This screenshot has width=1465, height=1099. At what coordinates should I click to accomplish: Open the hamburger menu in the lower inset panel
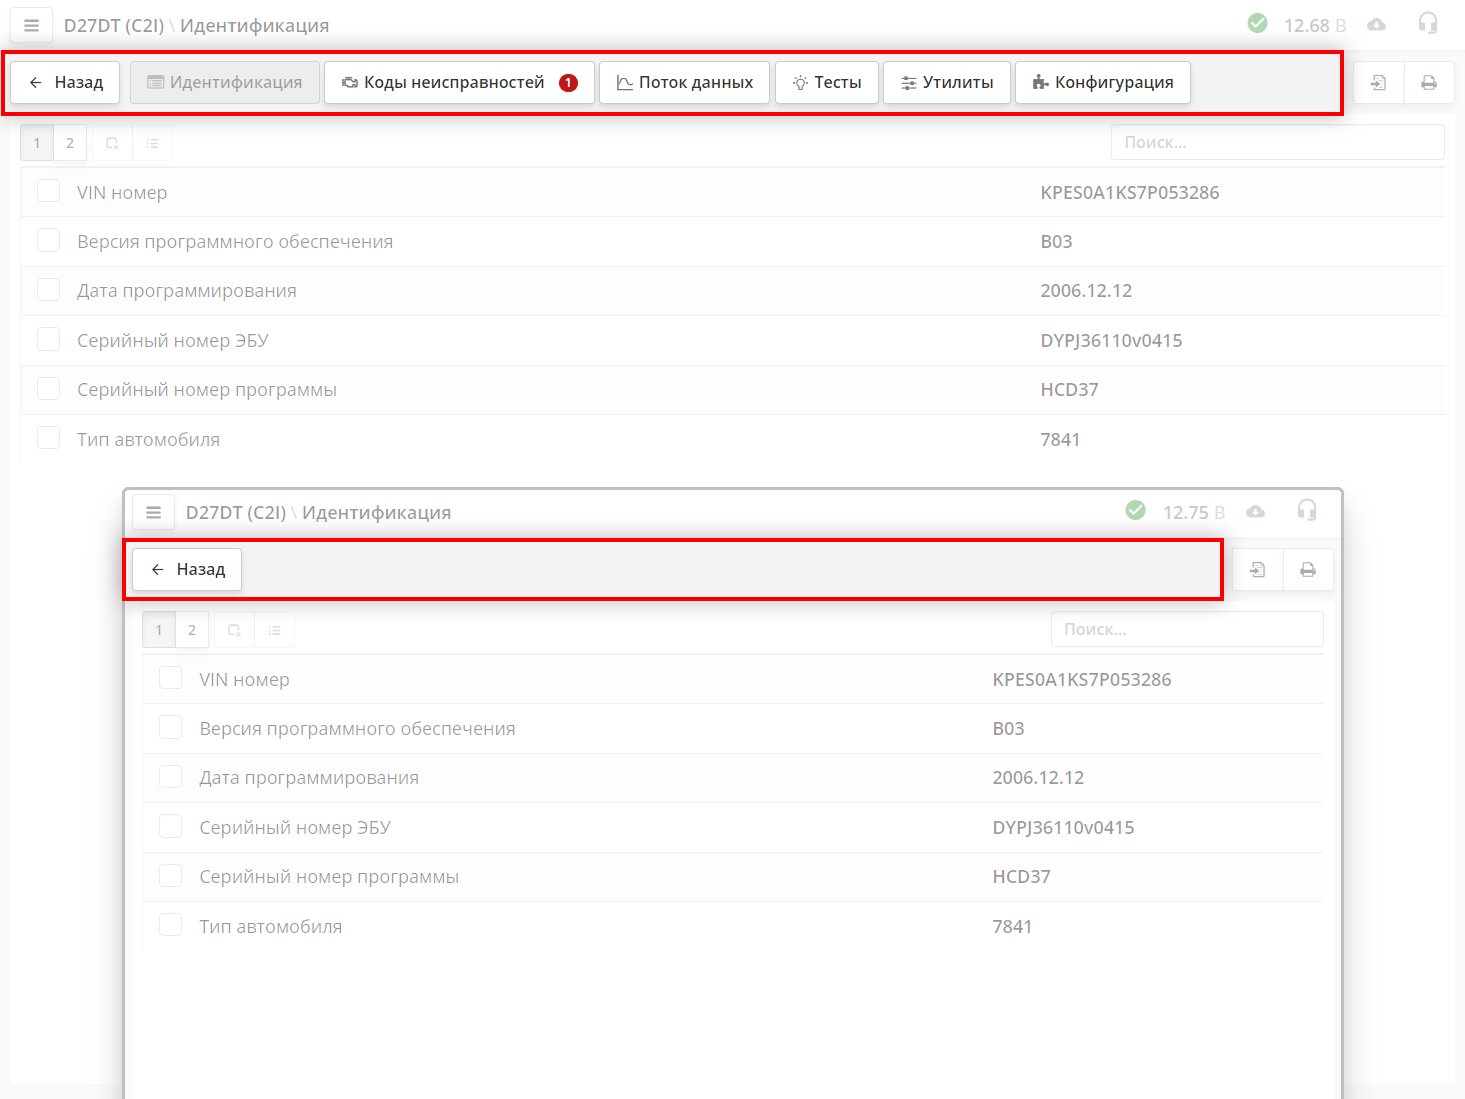(x=153, y=513)
